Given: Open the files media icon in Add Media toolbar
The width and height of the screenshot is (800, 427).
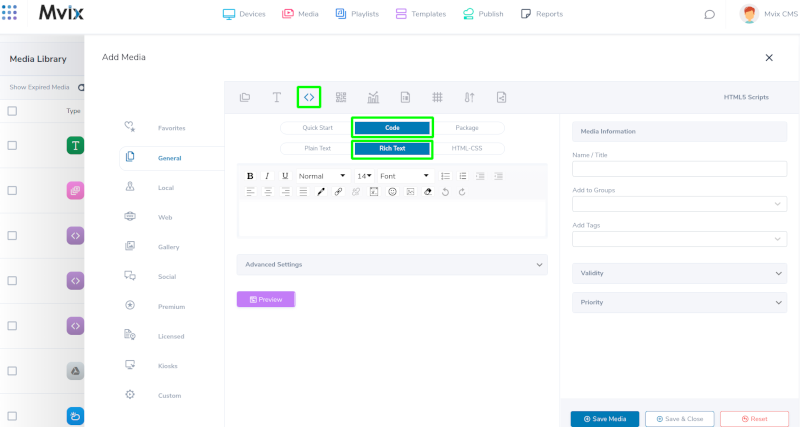Looking at the screenshot, I should click(245, 97).
